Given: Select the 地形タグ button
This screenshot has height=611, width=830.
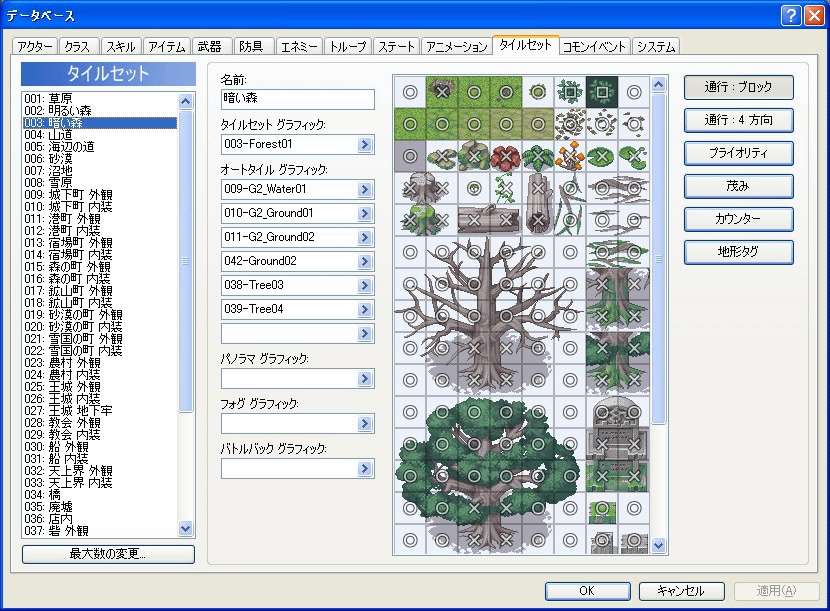Looking at the screenshot, I should [x=738, y=251].
